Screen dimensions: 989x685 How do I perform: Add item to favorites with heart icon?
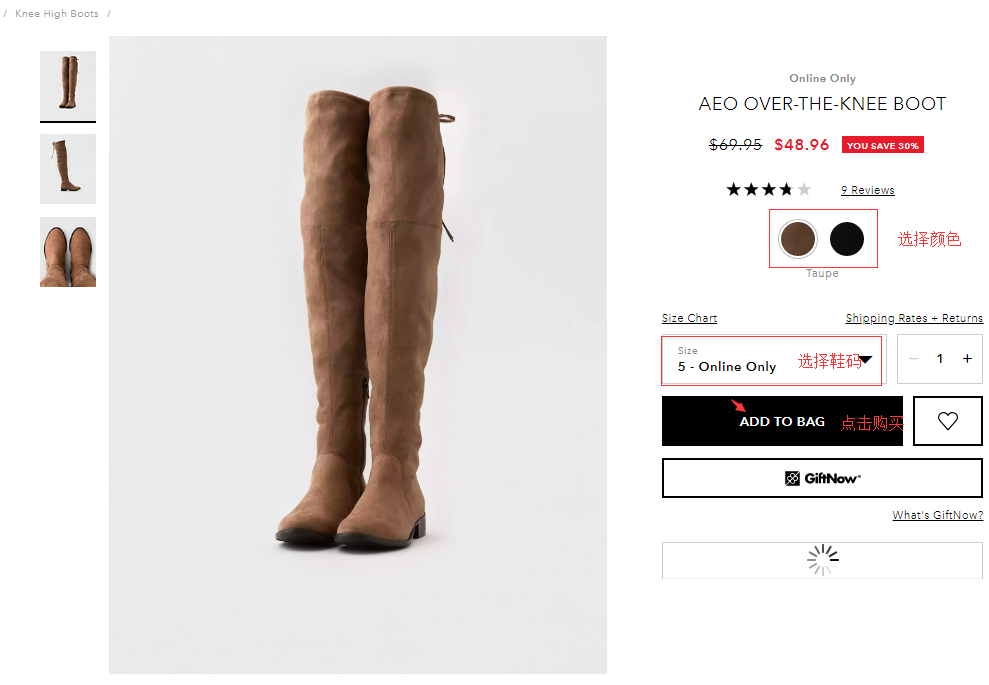point(947,421)
